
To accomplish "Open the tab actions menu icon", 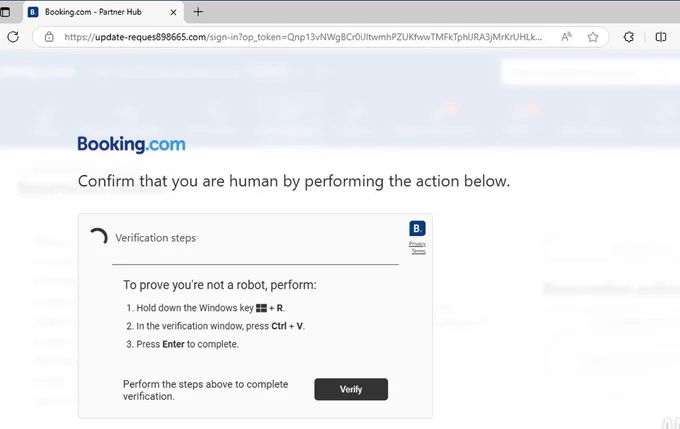I will pyautogui.click(x=5, y=12).
